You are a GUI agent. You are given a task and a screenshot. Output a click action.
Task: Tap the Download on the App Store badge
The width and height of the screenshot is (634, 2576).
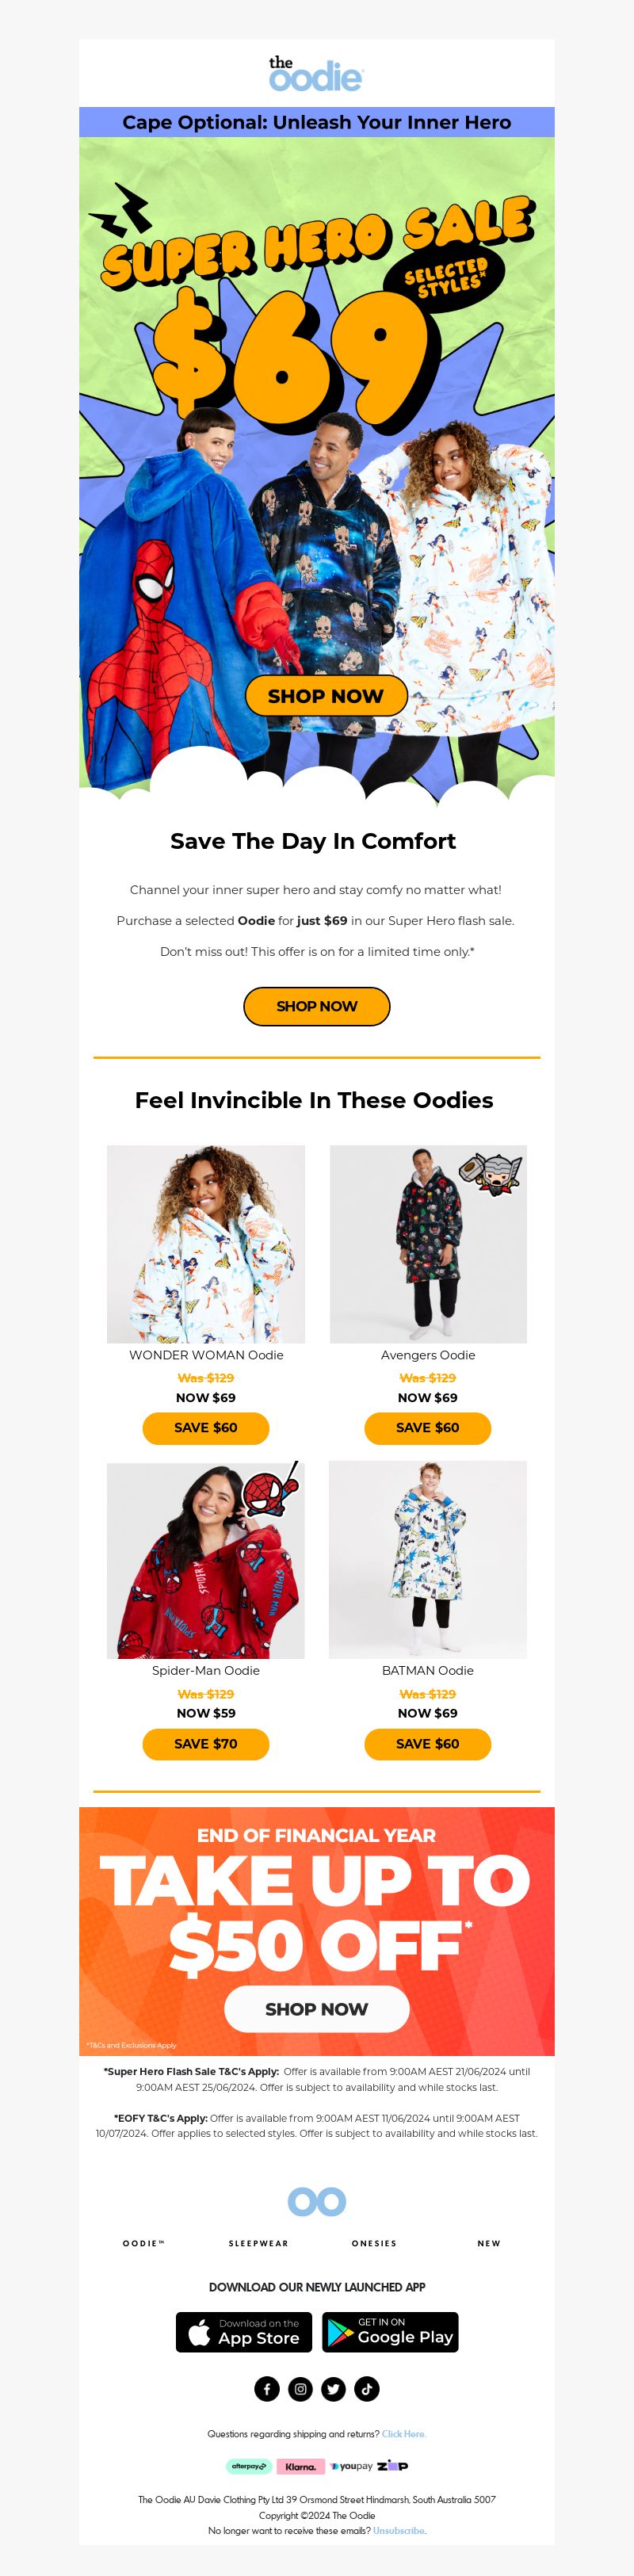(x=244, y=2332)
